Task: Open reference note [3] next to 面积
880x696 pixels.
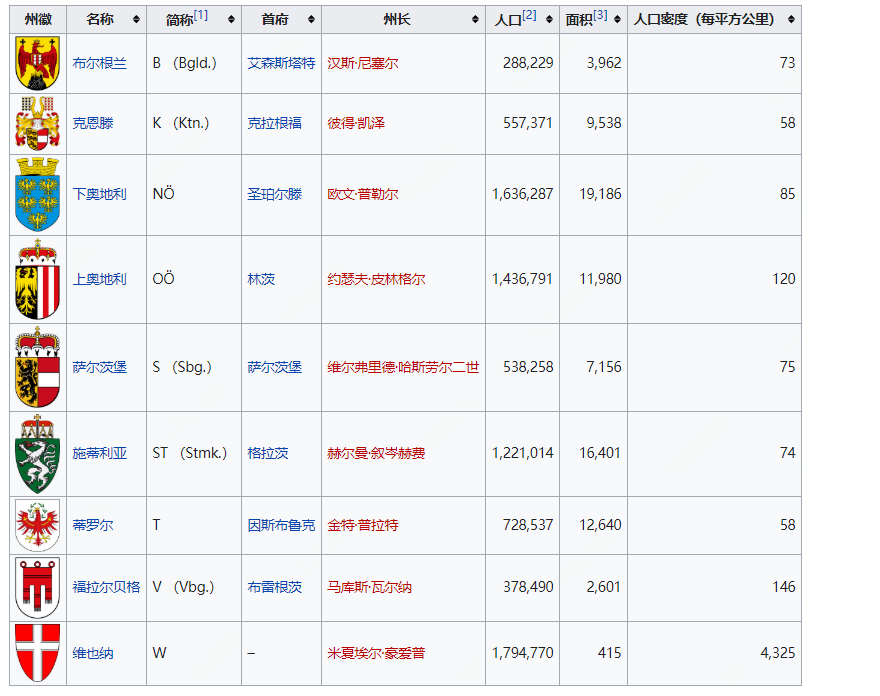Action: 602,13
